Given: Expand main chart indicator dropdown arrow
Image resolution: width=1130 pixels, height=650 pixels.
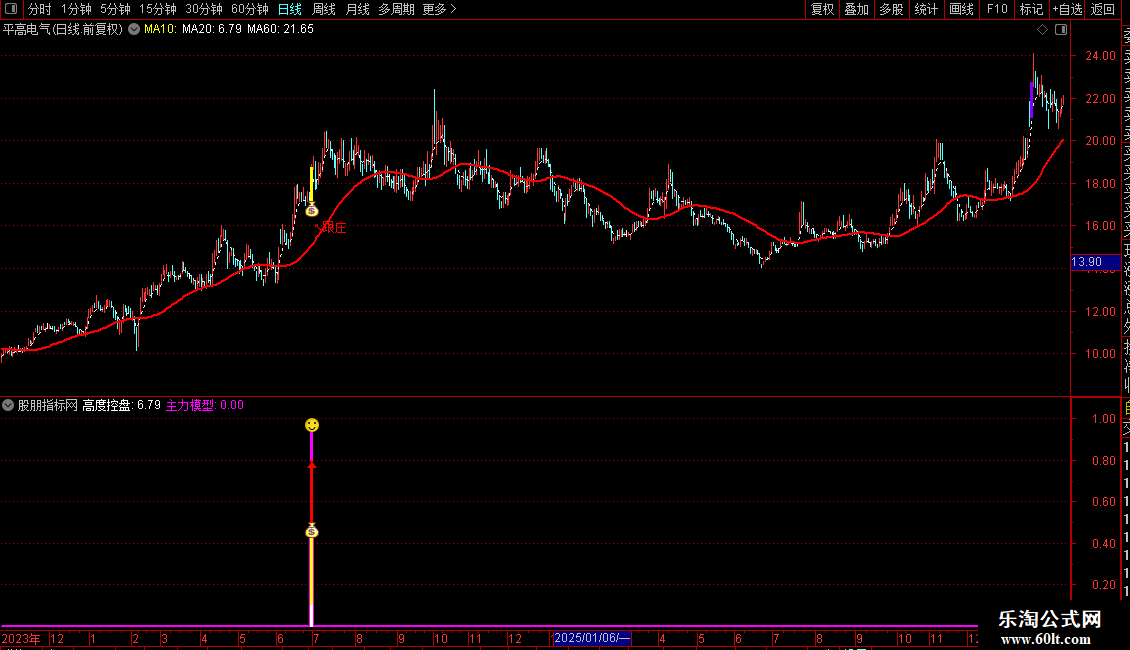Looking at the screenshot, I should pyautogui.click(x=134, y=29).
